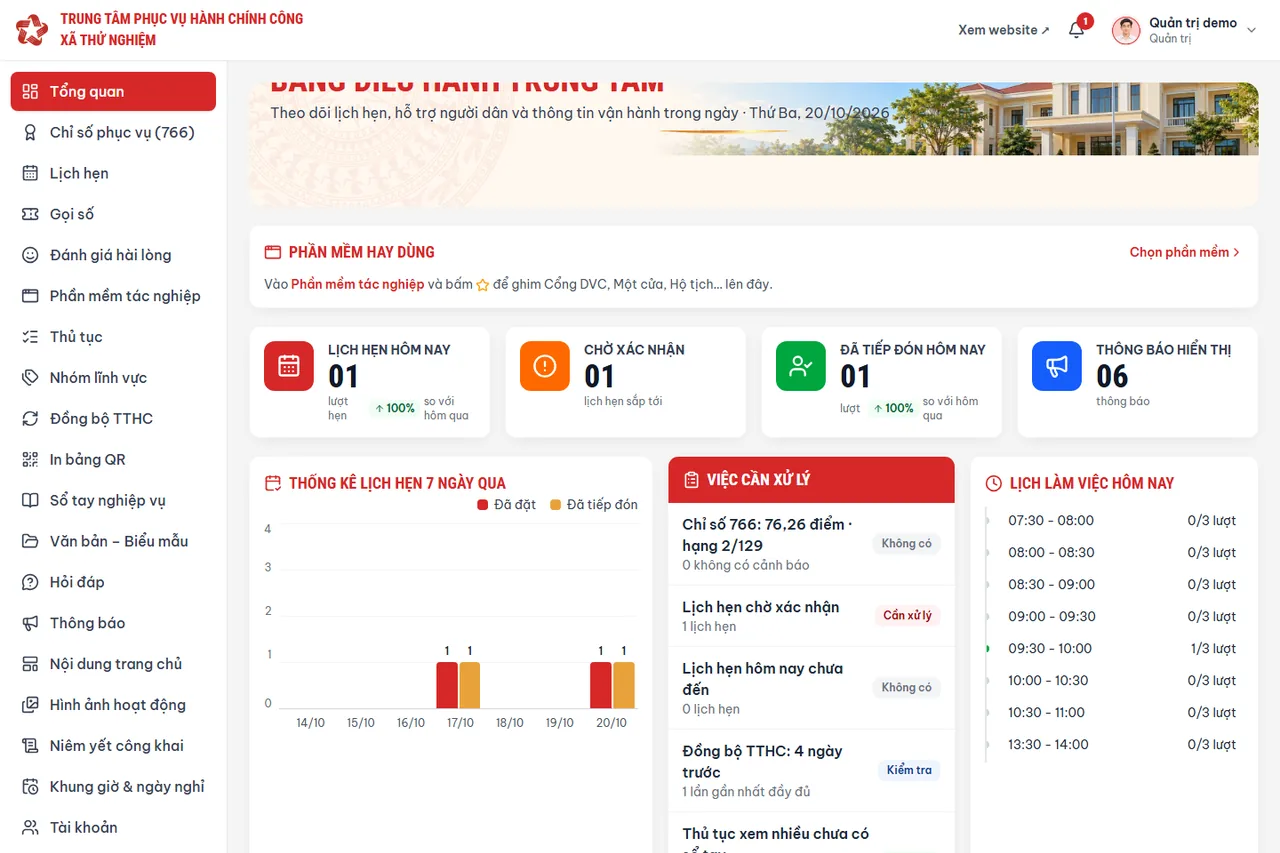Click the Hình ảnh hoạt động image icon
Viewport: 1280px width, 853px height.
[x=30, y=705]
